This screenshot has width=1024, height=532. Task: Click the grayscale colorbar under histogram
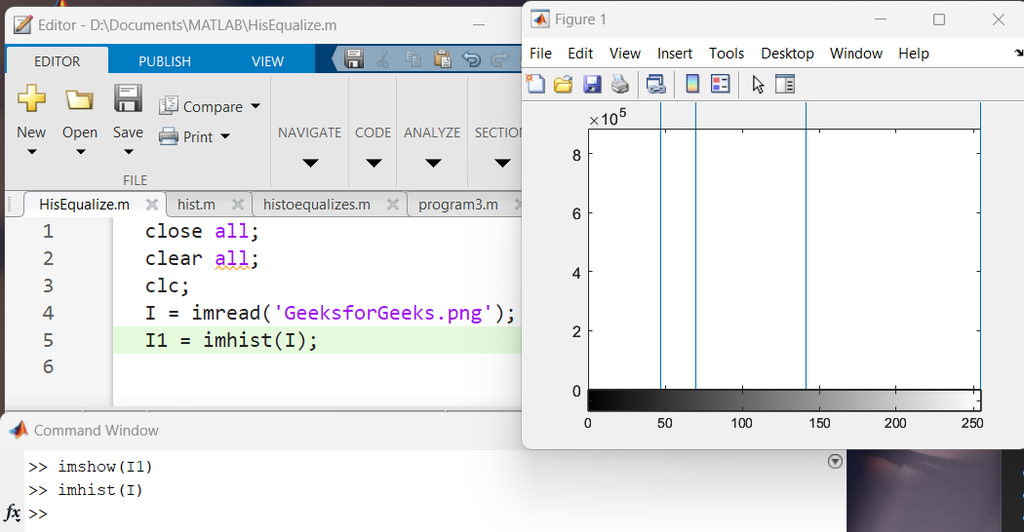pyautogui.click(x=784, y=400)
